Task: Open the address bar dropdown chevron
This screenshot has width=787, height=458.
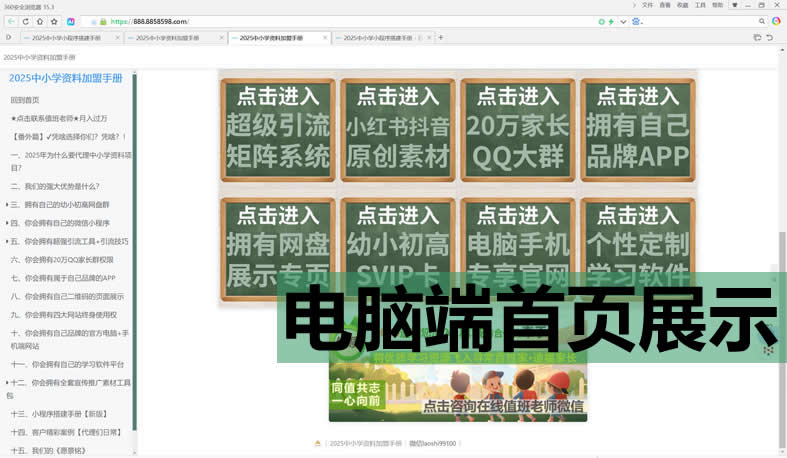Action: point(623,22)
